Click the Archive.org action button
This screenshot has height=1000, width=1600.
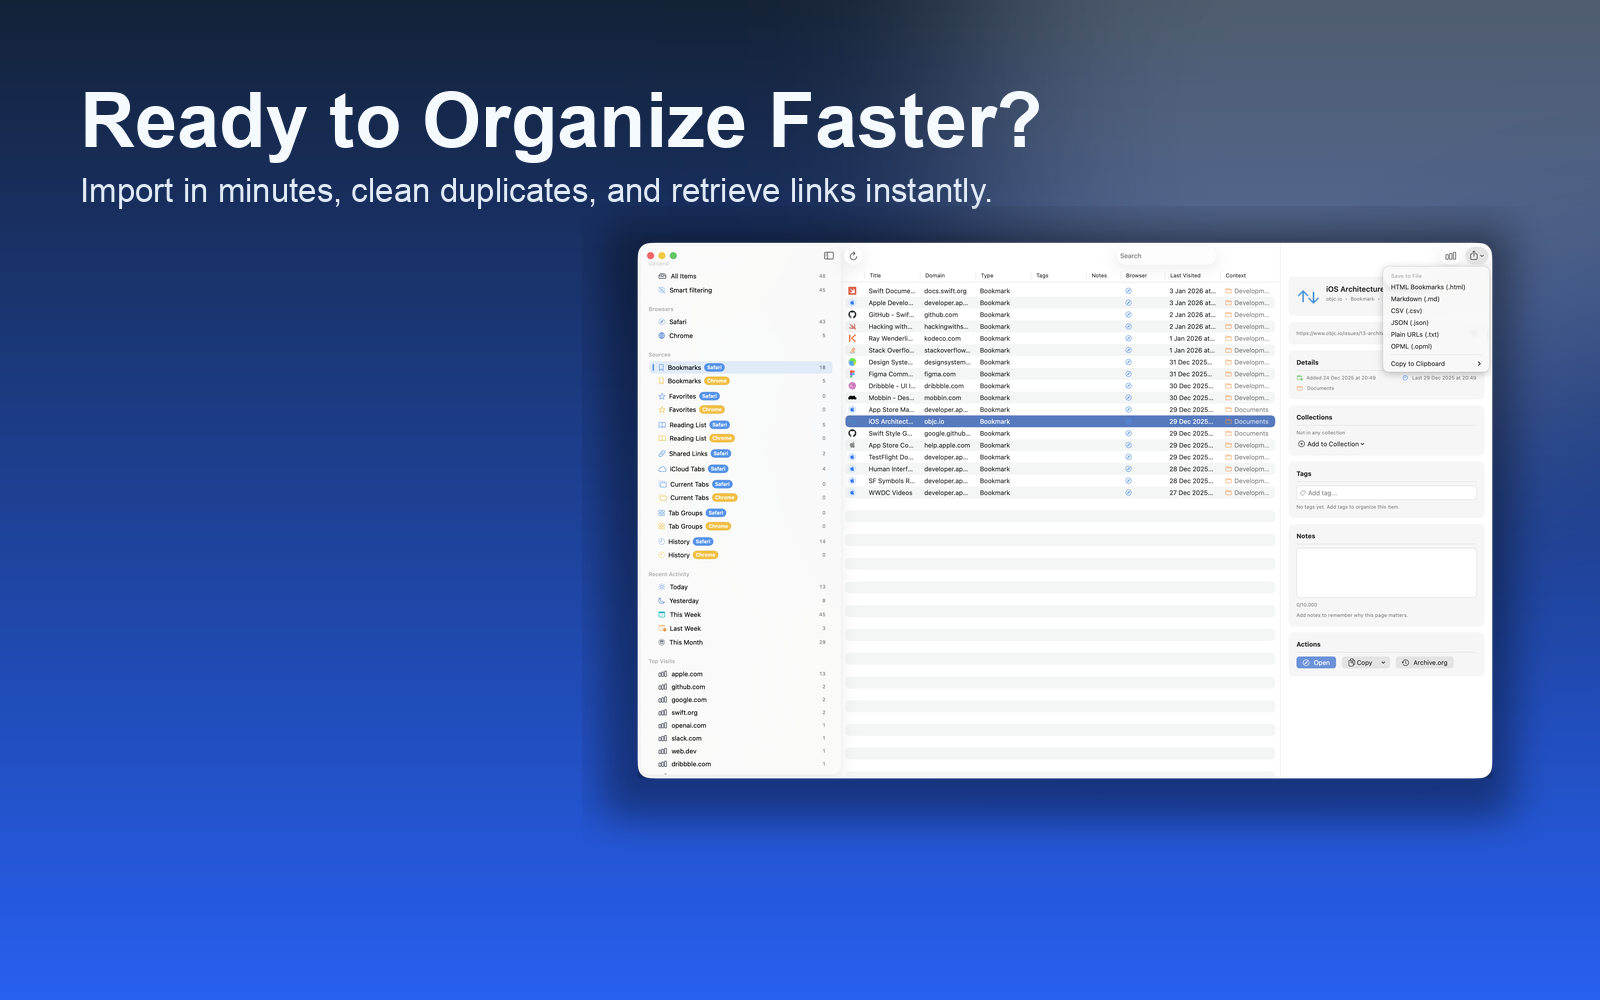click(1424, 662)
